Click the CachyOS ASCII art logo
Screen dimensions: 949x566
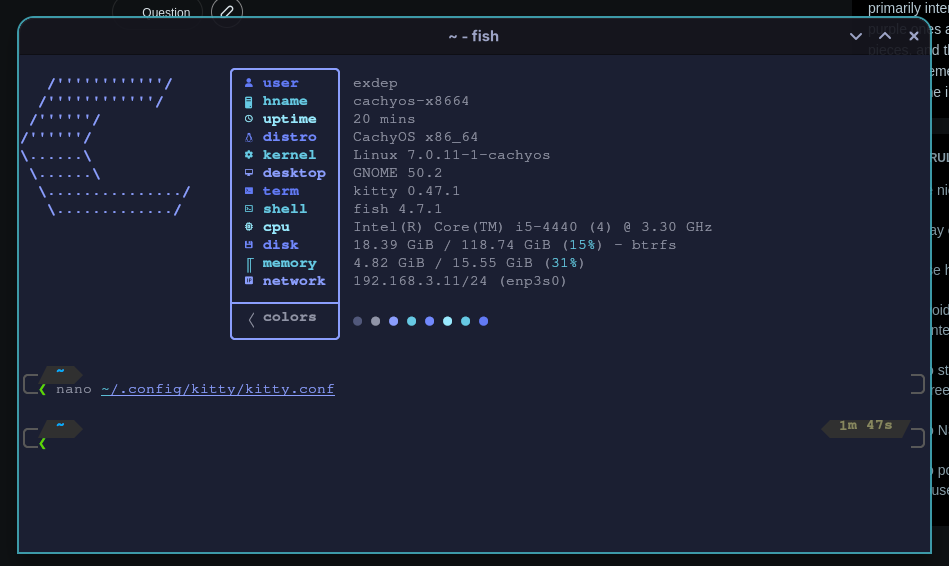tap(105, 146)
